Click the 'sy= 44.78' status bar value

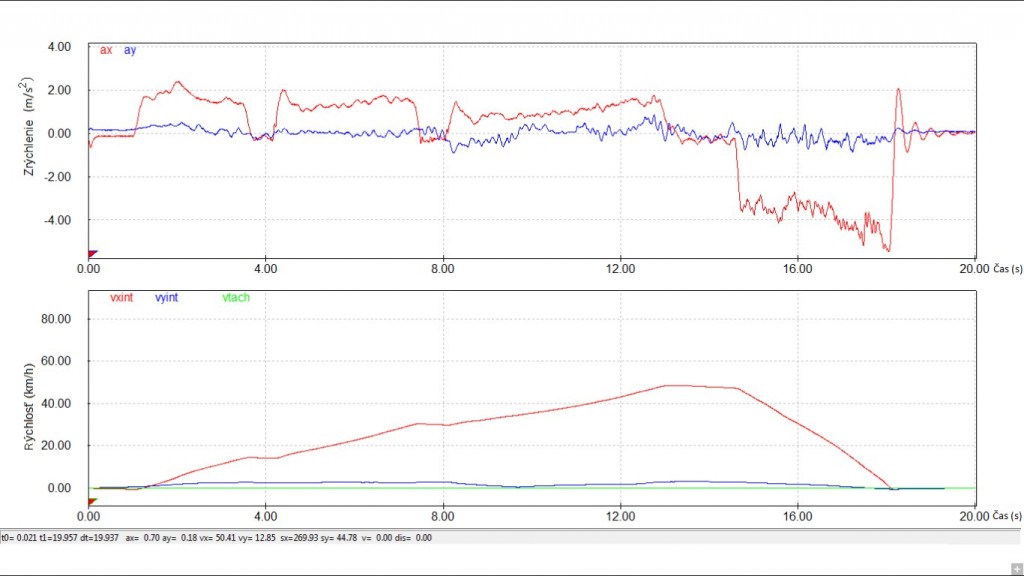click(339, 538)
